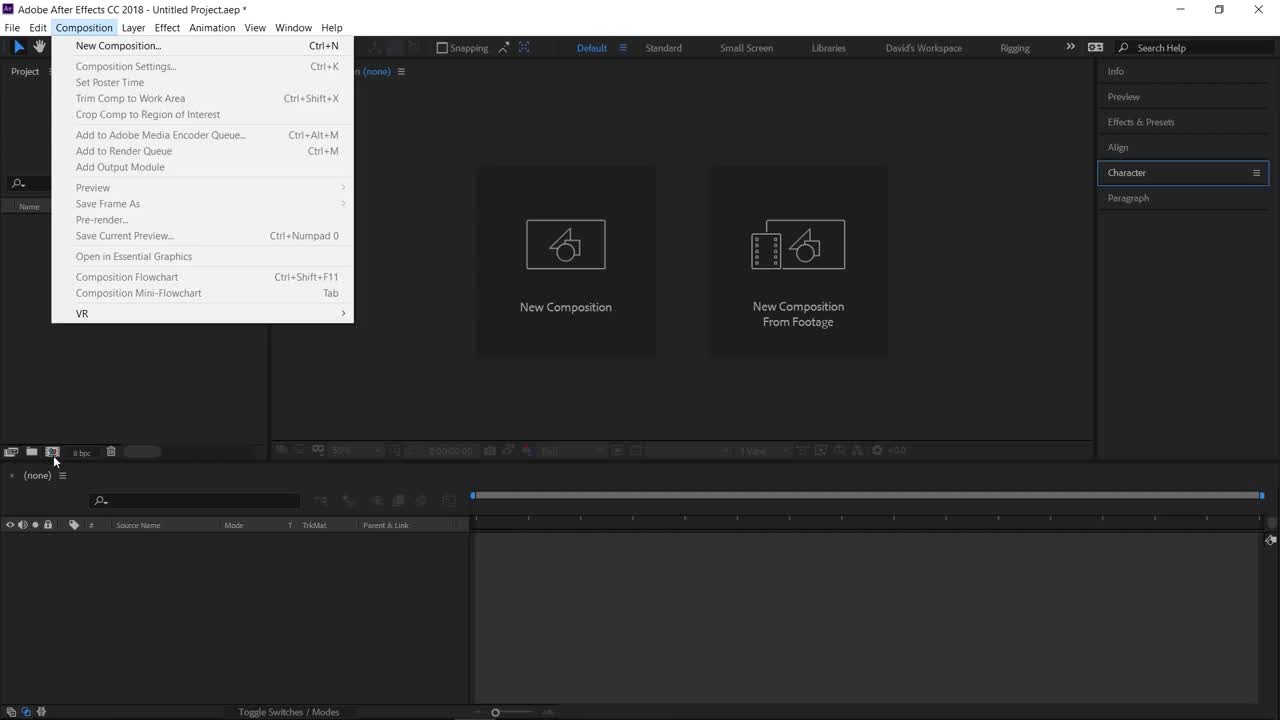Switch to David's Workspace
This screenshot has height=720, width=1280.
(924, 48)
